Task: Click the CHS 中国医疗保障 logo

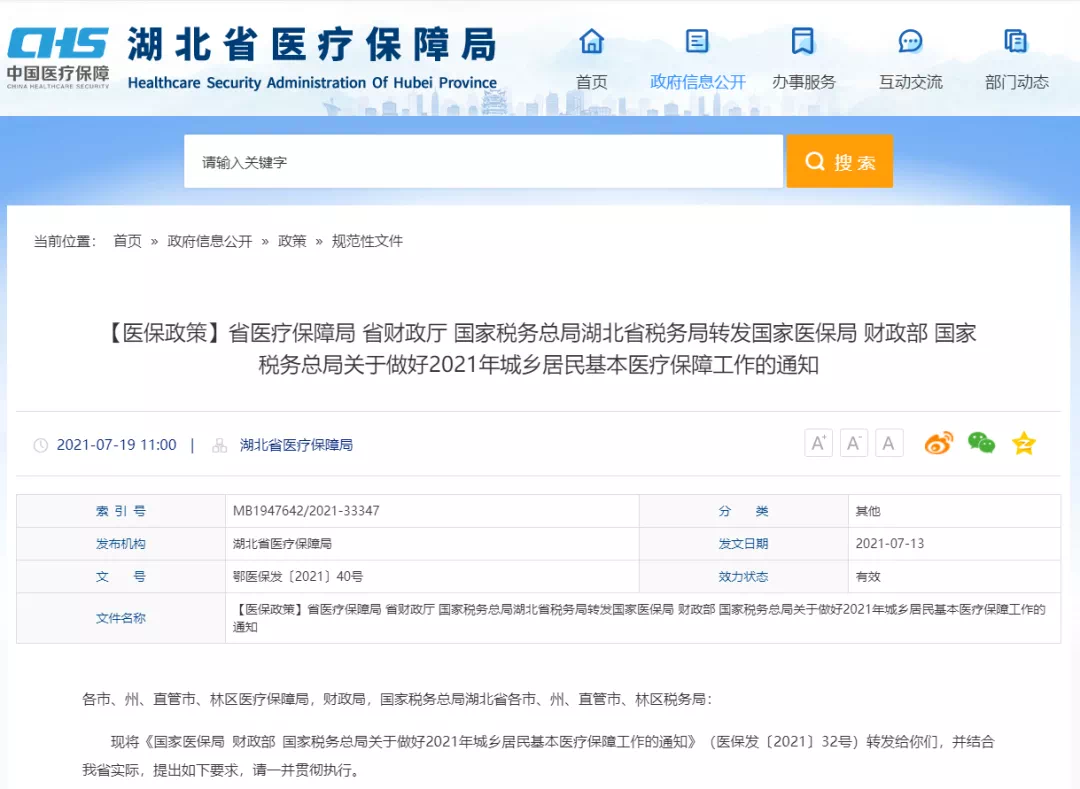Action: point(58,57)
